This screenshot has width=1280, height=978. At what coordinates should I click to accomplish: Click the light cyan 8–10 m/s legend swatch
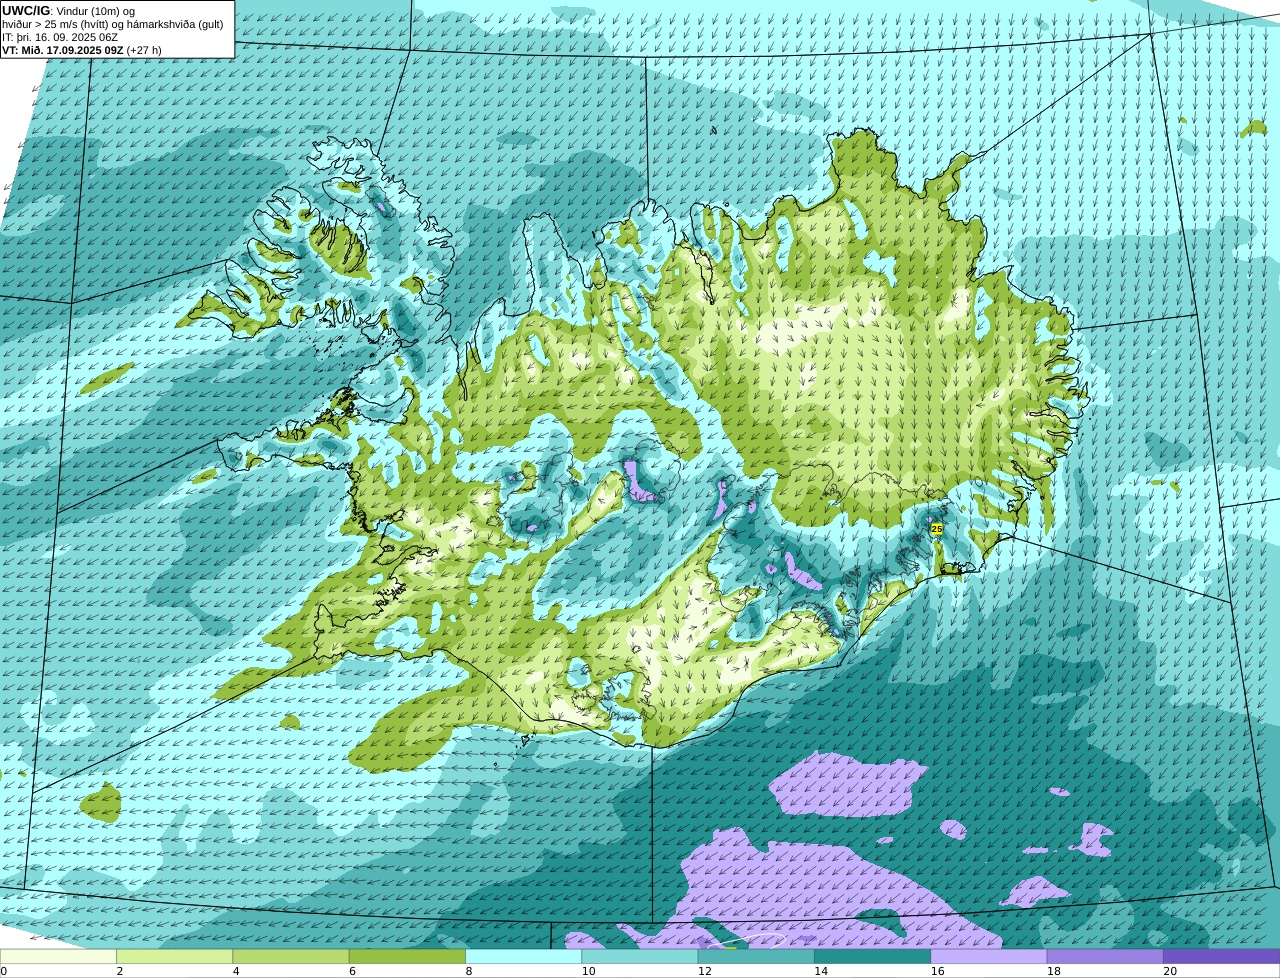pyautogui.click(x=524, y=956)
